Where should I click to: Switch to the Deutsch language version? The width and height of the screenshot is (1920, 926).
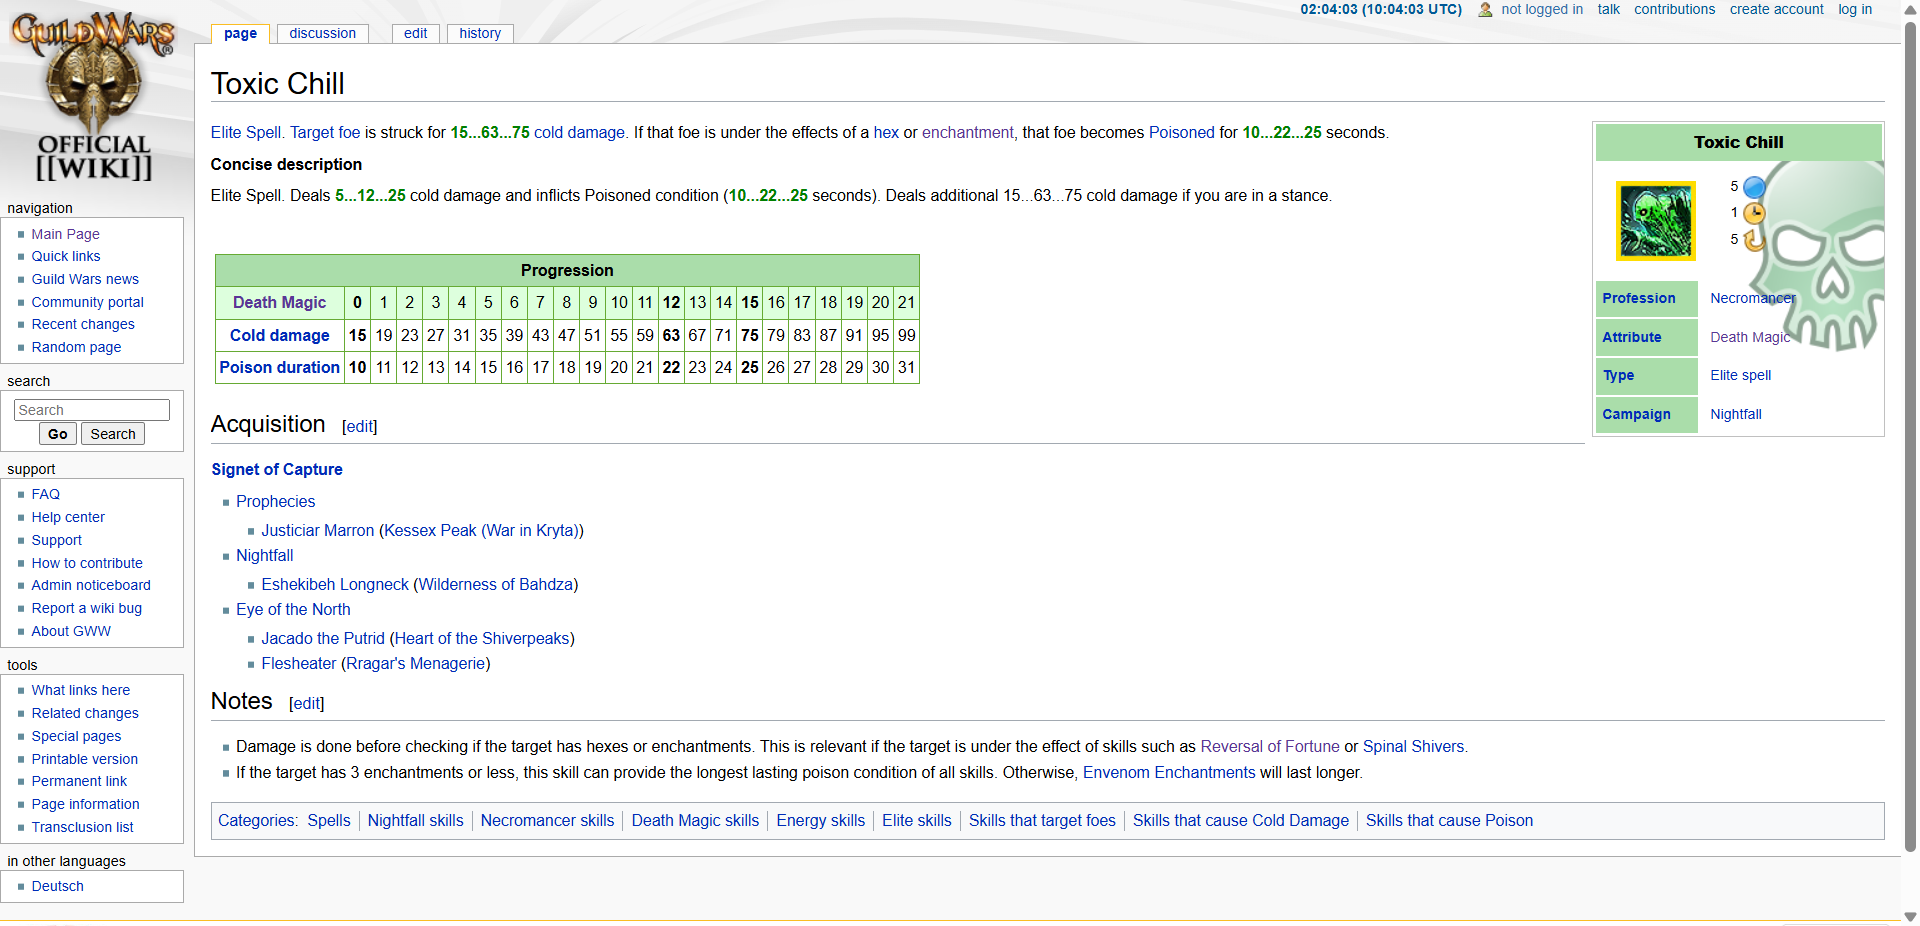tap(57, 886)
